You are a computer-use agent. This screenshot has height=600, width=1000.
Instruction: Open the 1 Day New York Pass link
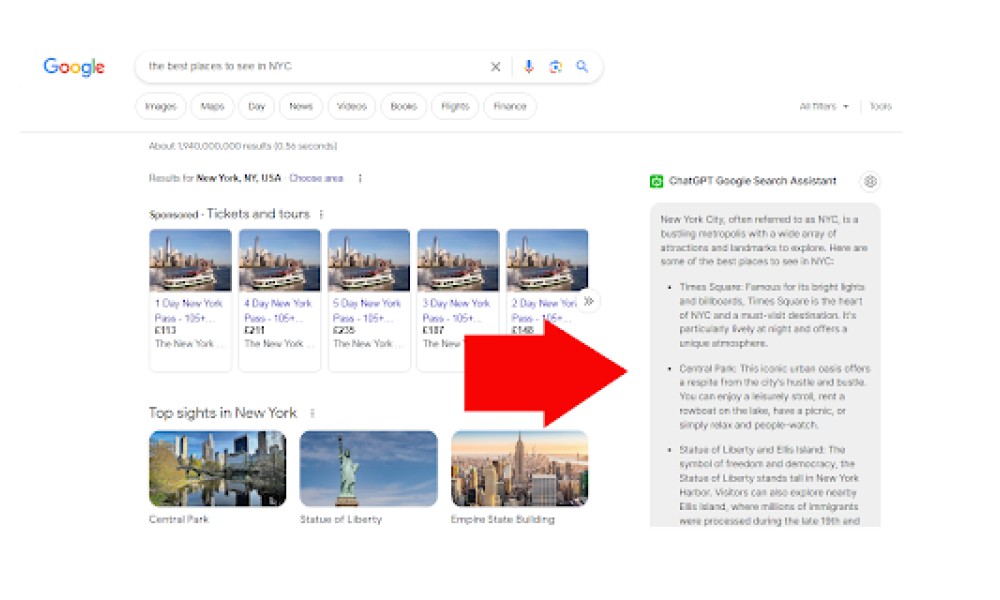tap(189, 311)
